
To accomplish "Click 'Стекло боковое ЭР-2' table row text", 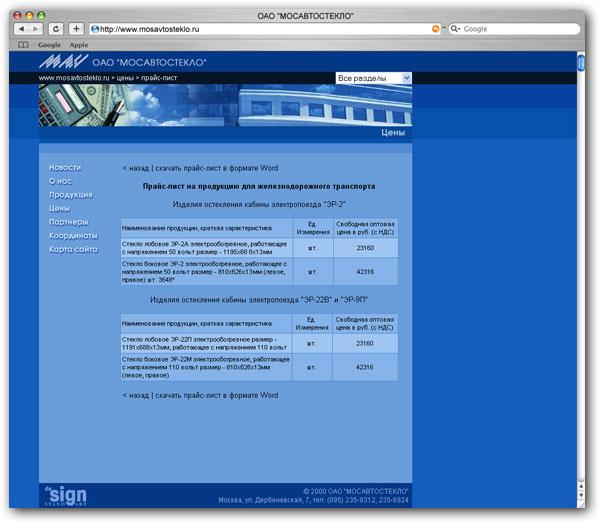I will [x=205, y=272].
